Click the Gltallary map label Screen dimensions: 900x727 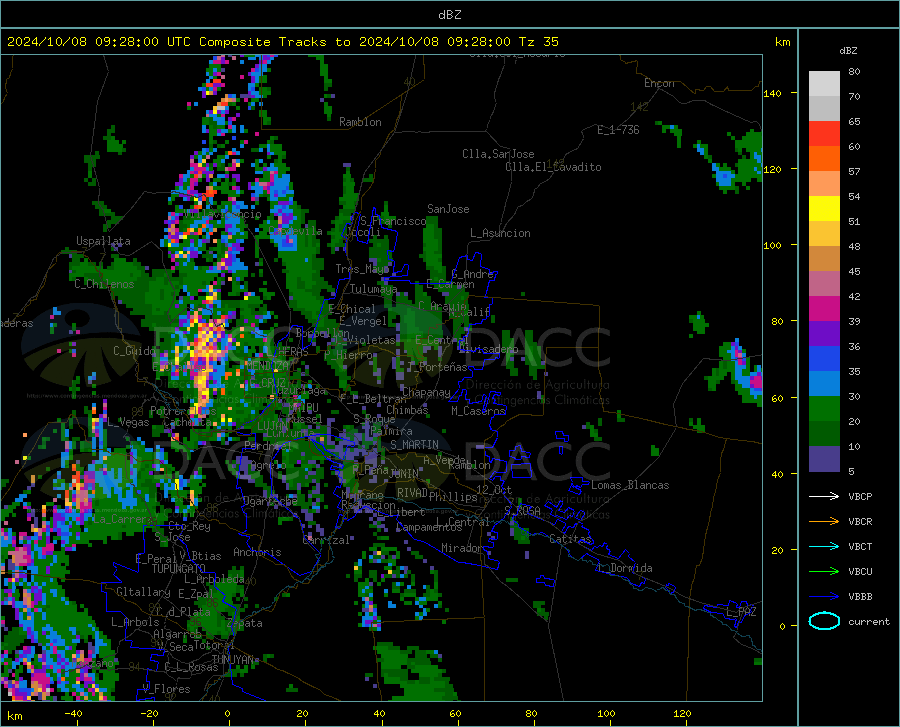[143, 592]
